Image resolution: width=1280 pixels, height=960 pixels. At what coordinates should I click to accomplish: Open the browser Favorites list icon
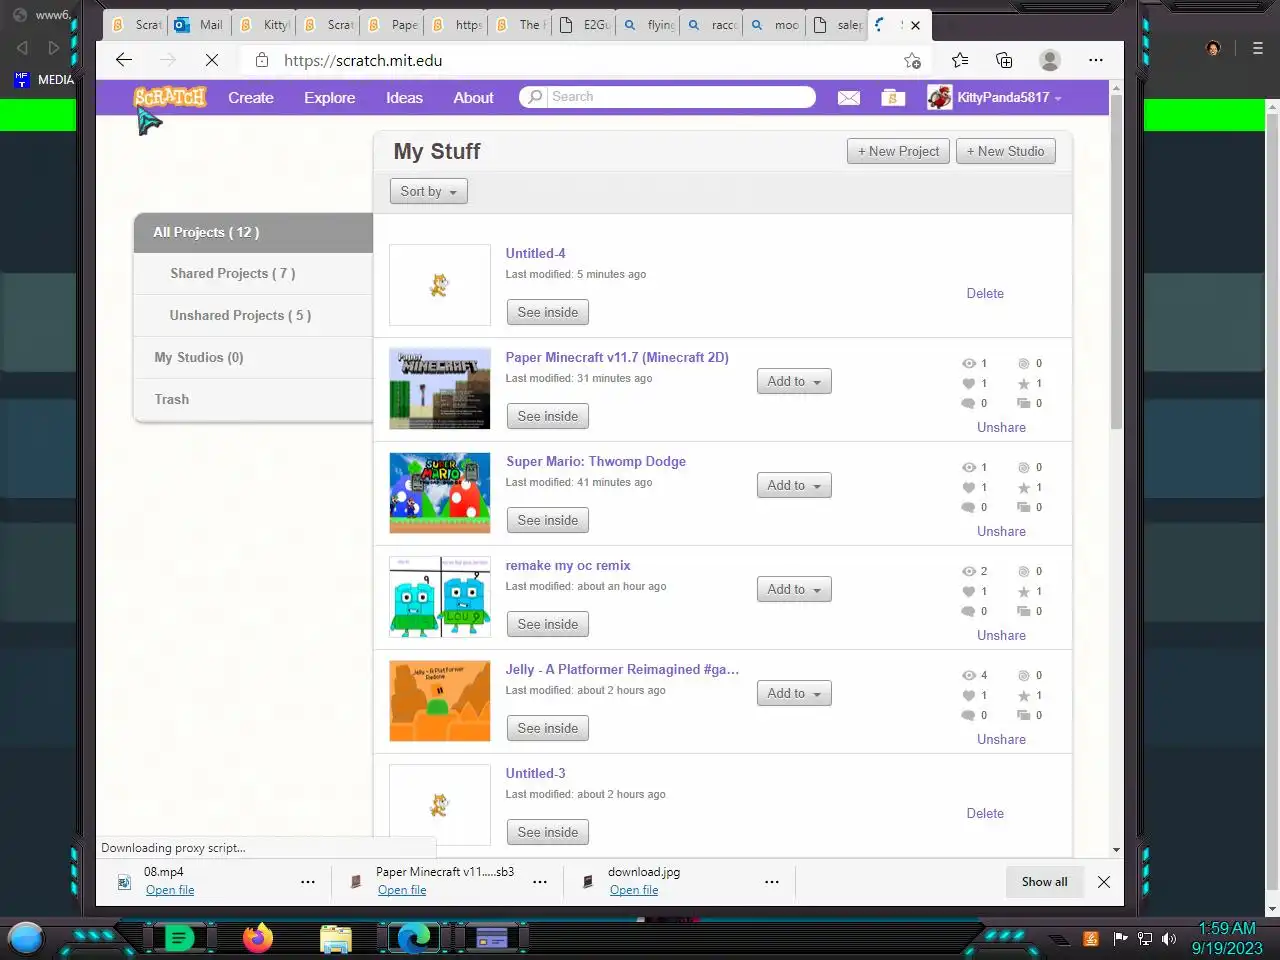(x=960, y=60)
